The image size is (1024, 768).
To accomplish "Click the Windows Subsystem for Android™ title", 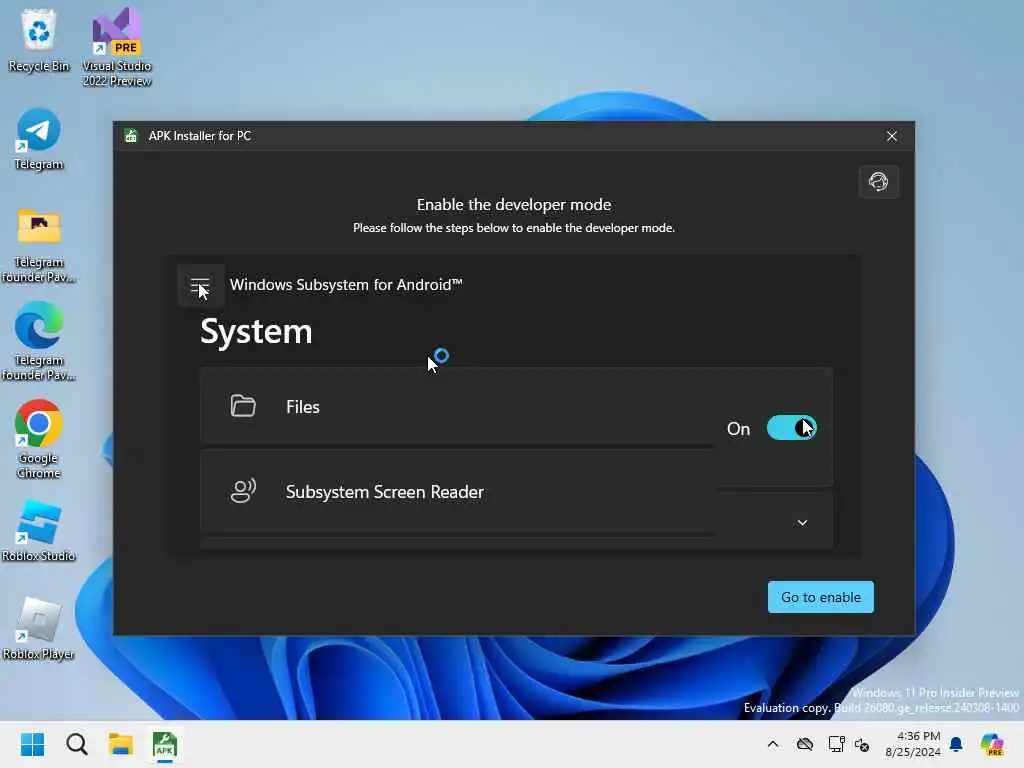I will point(345,285).
